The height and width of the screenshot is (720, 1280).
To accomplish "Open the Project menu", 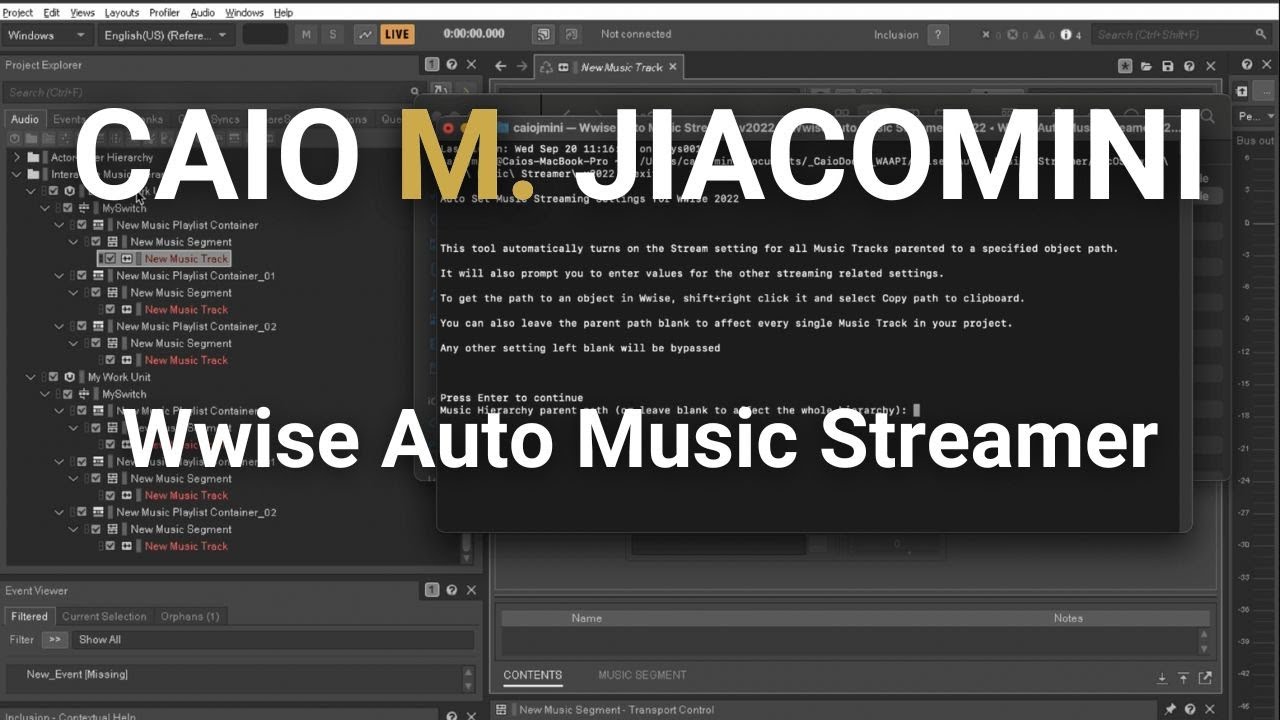I will pos(18,13).
